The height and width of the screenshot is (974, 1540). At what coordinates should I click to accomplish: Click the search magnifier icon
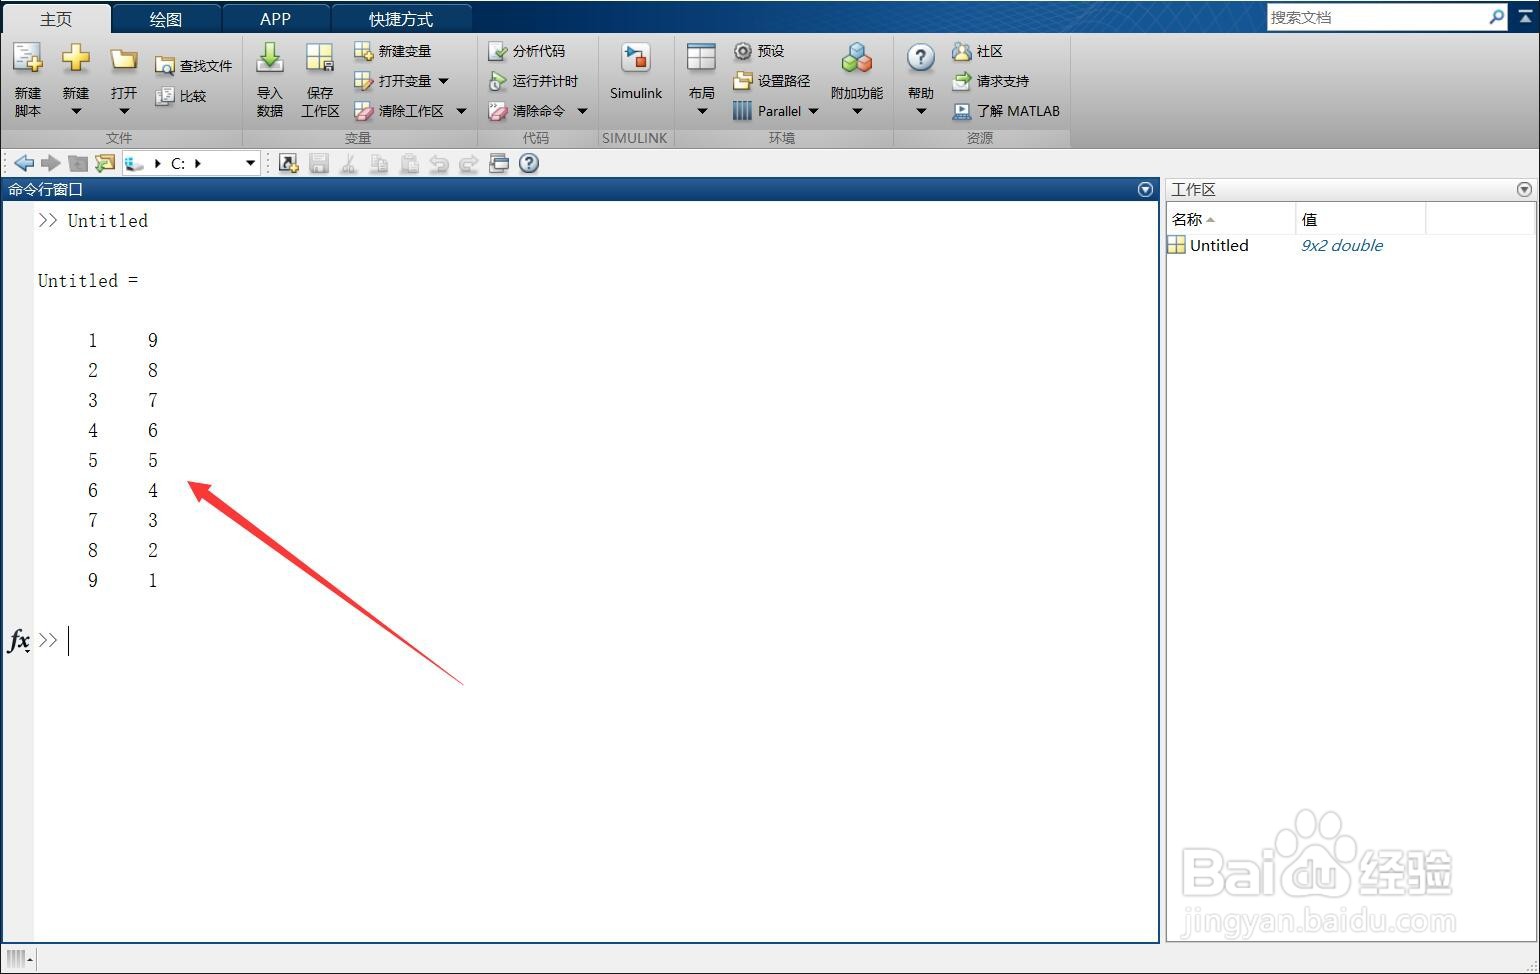coord(1497,17)
